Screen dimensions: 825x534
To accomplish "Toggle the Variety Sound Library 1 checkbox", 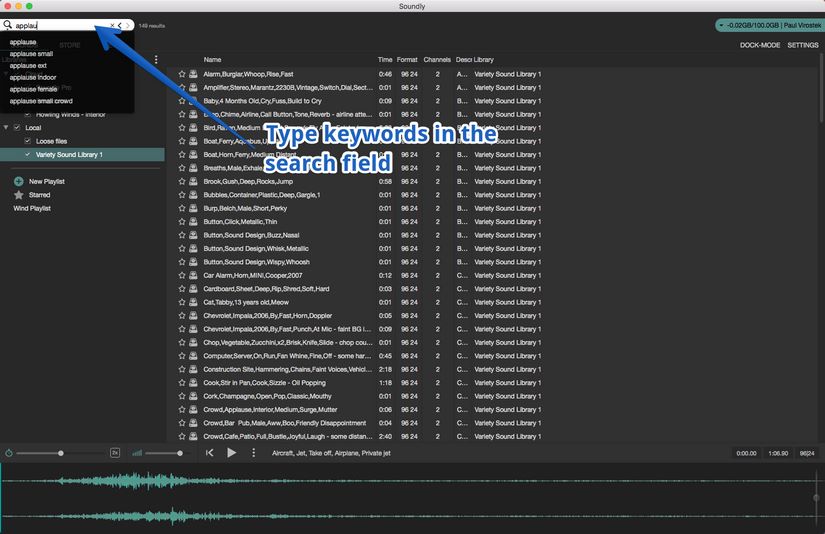I will click(28, 155).
